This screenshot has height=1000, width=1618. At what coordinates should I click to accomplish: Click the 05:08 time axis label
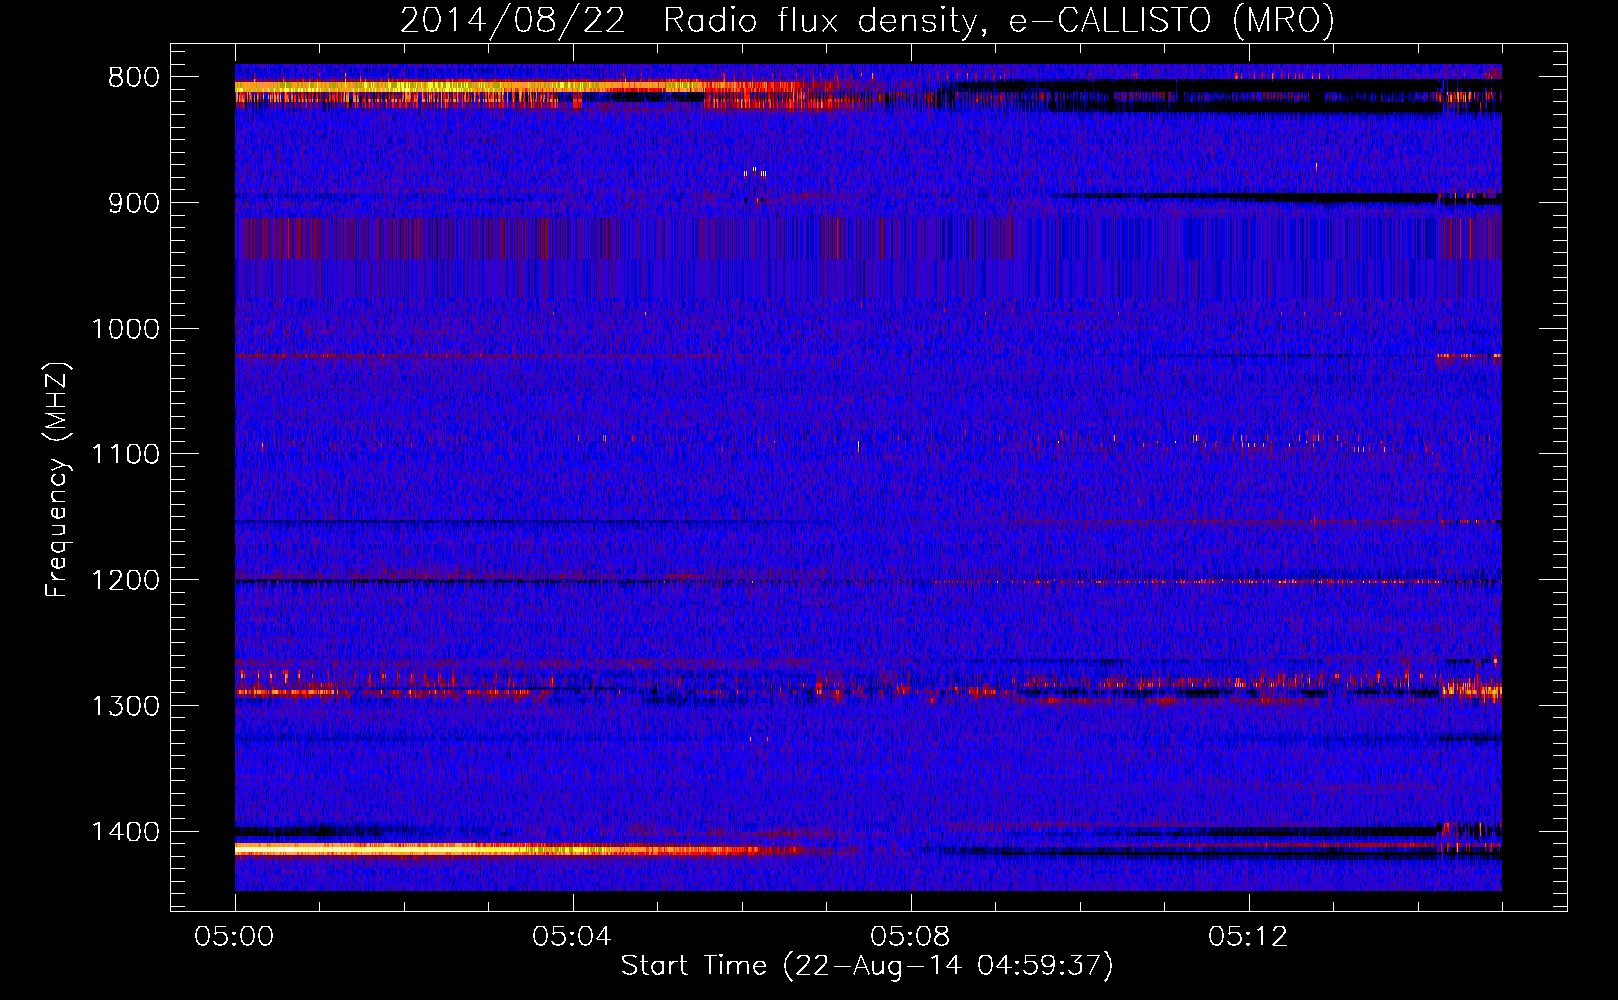(x=911, y=937)
